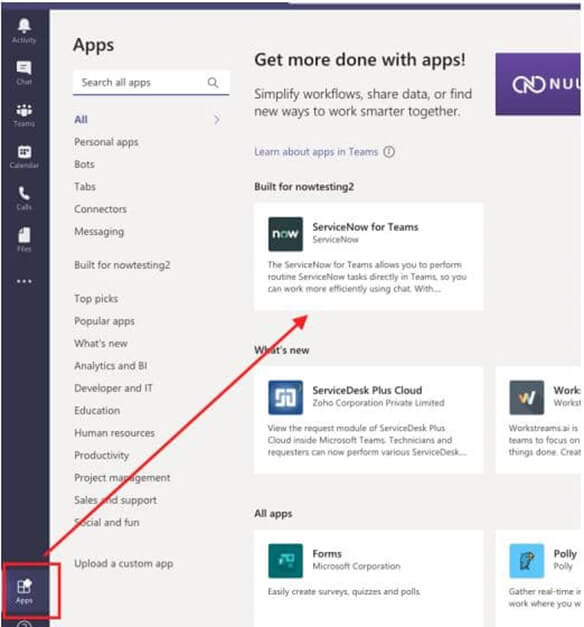Open Analytics and BI category
Viewport: 584px width, 627px height.
(111, 366)
